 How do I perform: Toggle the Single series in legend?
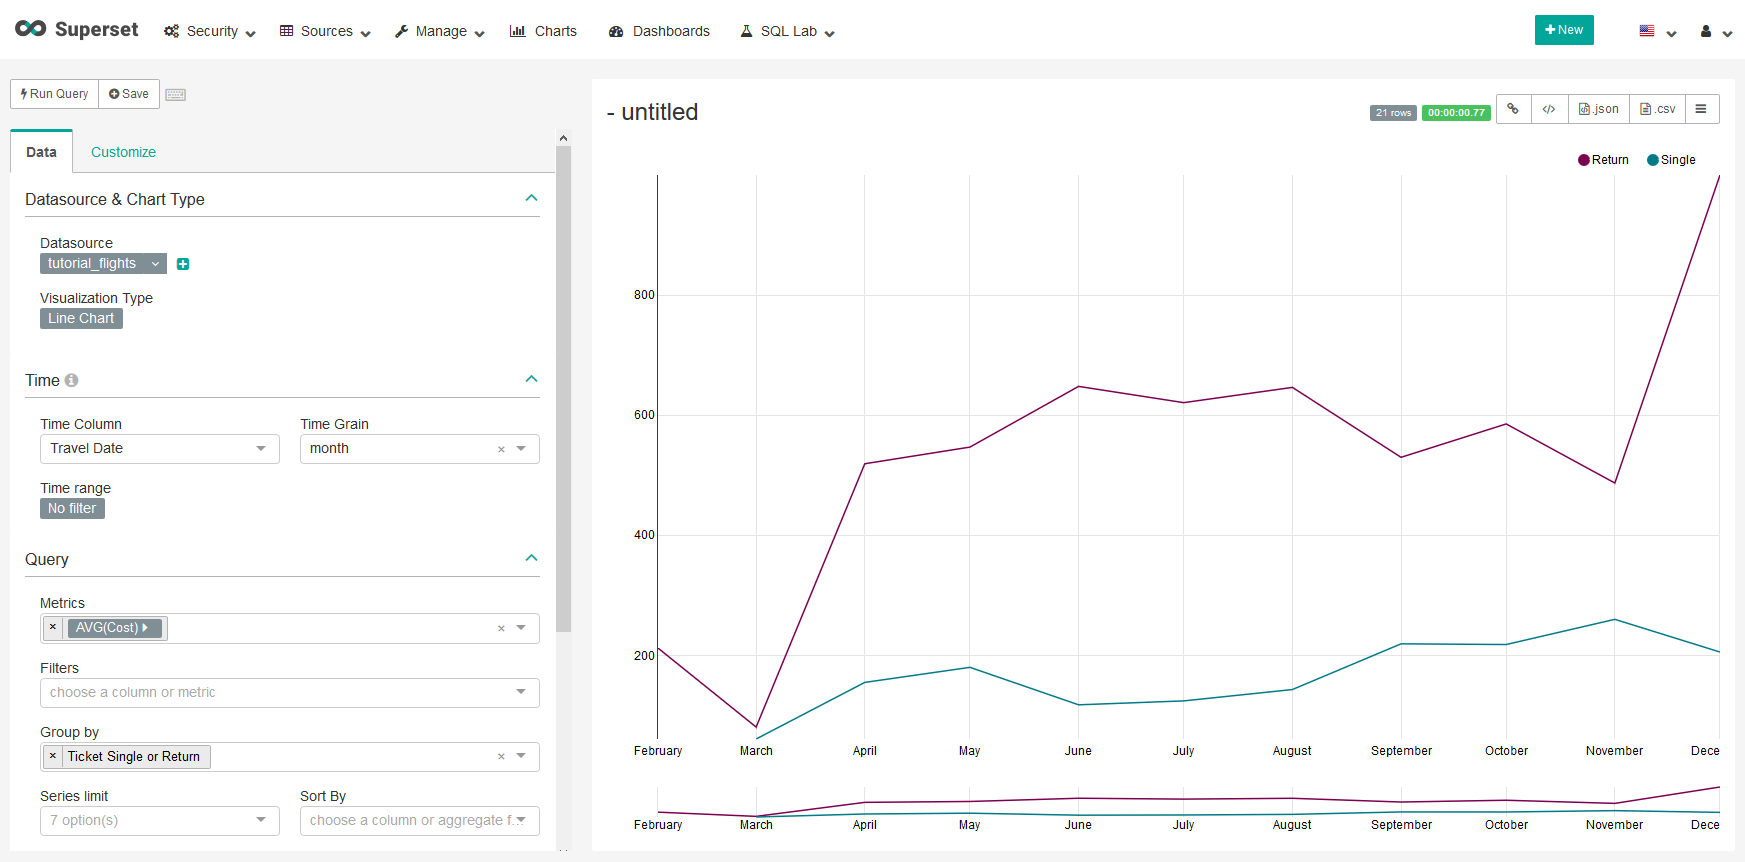pyautogui.click(x=1671, y=160)
